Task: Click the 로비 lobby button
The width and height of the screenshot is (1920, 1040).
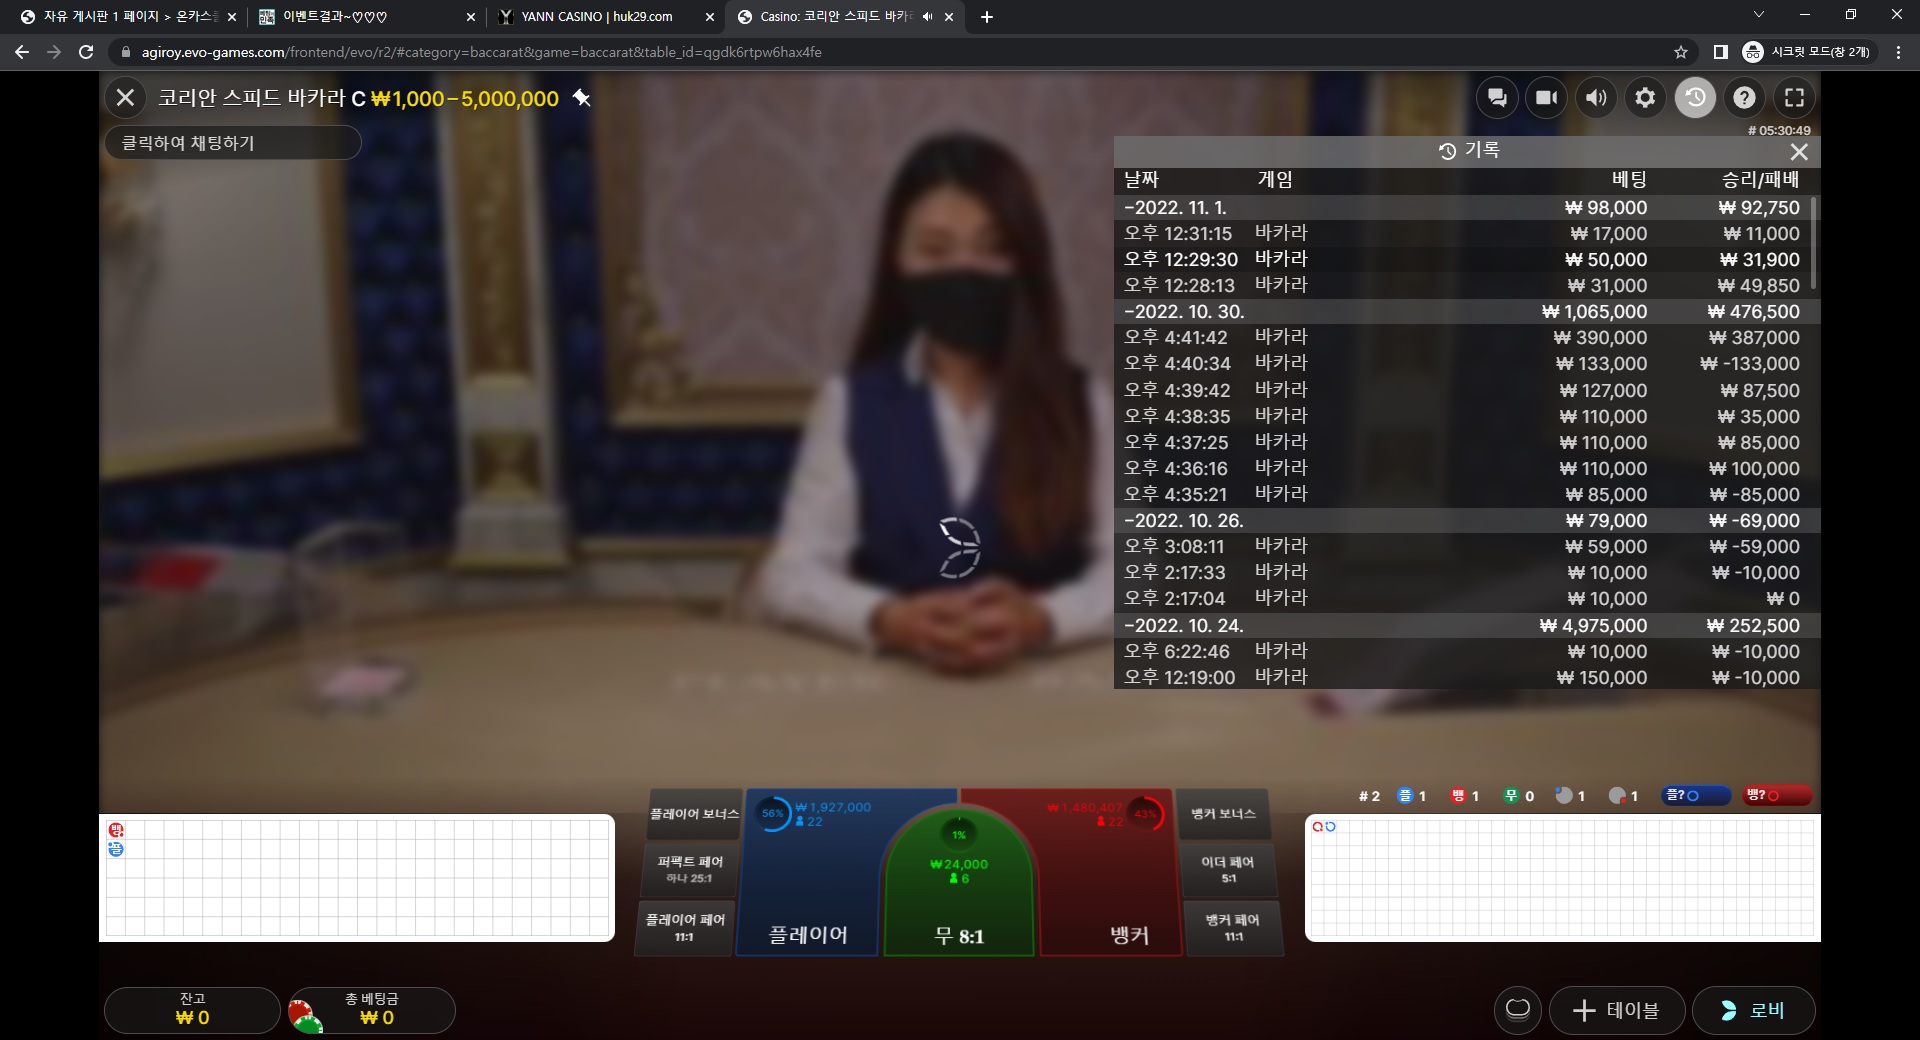Action: [1753, 1011]
